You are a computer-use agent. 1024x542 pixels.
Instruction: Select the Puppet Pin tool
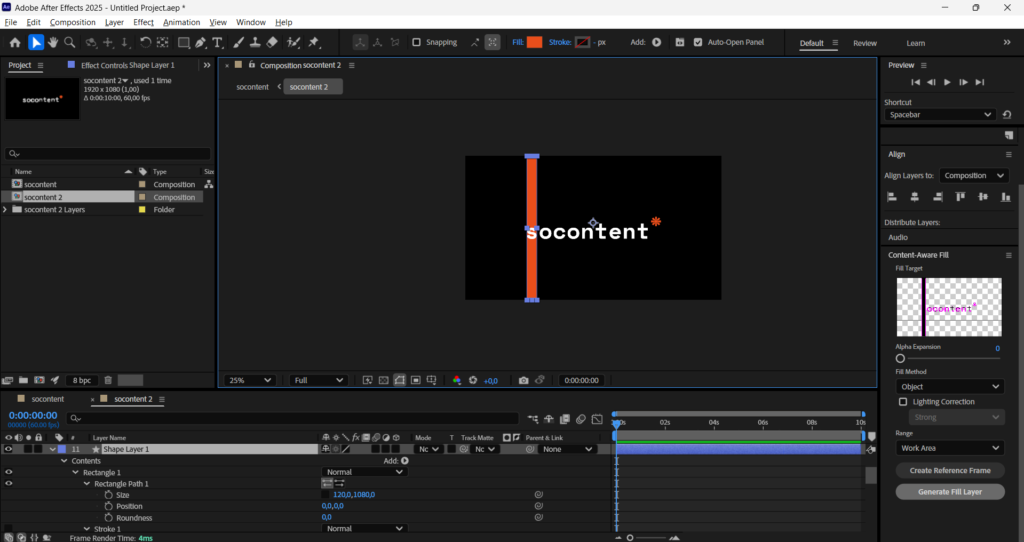314,42
